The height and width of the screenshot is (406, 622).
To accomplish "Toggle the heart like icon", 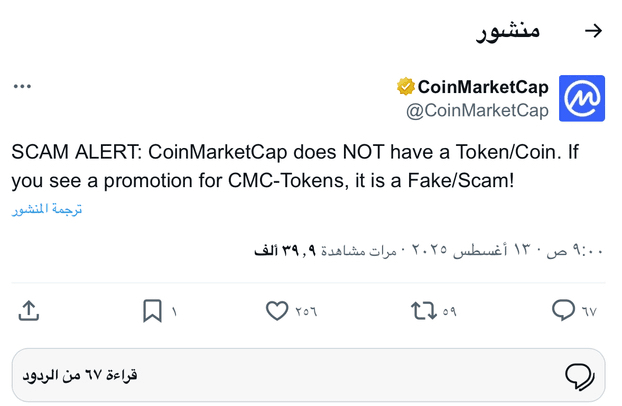I will pyautogui.click(x=277, y=310).
